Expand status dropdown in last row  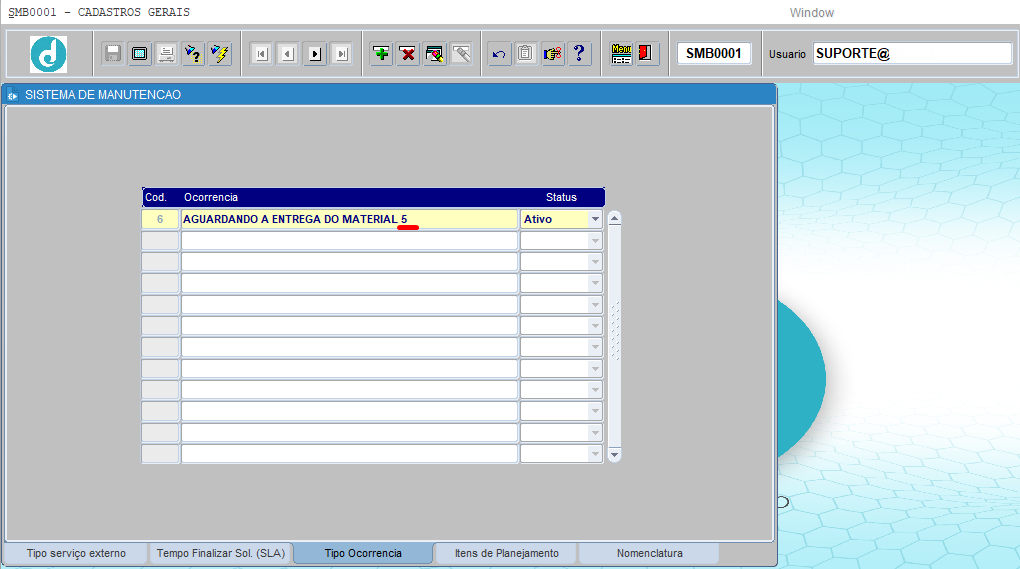595,454
